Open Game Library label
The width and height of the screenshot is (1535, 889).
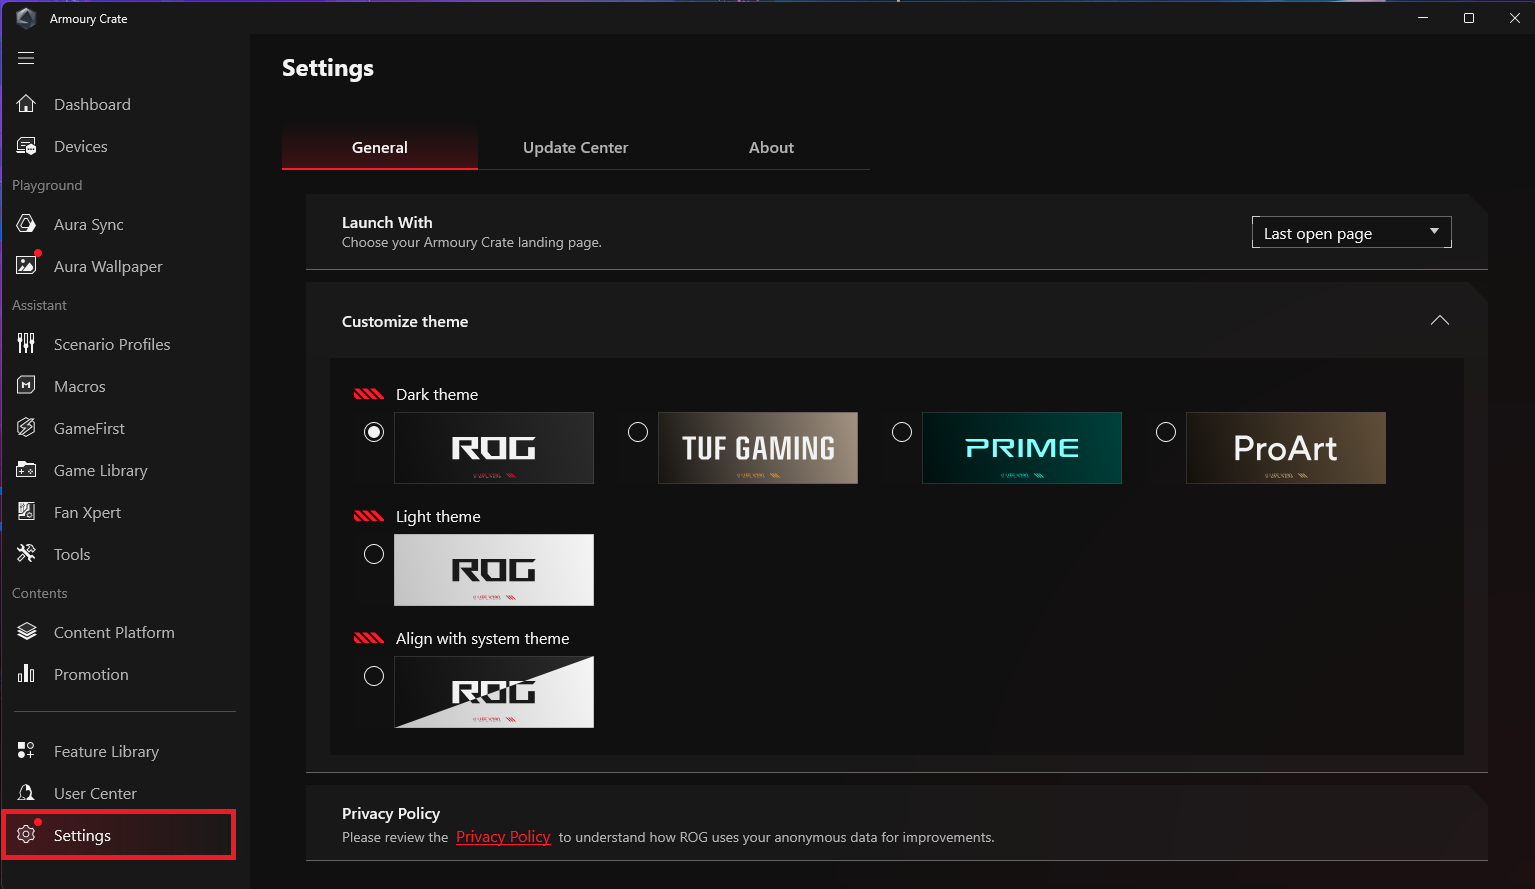101,471
